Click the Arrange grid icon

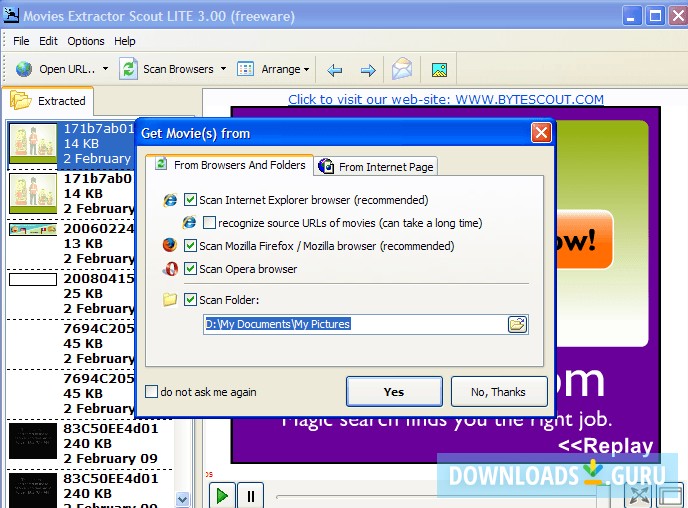click(x=245, y=69)
